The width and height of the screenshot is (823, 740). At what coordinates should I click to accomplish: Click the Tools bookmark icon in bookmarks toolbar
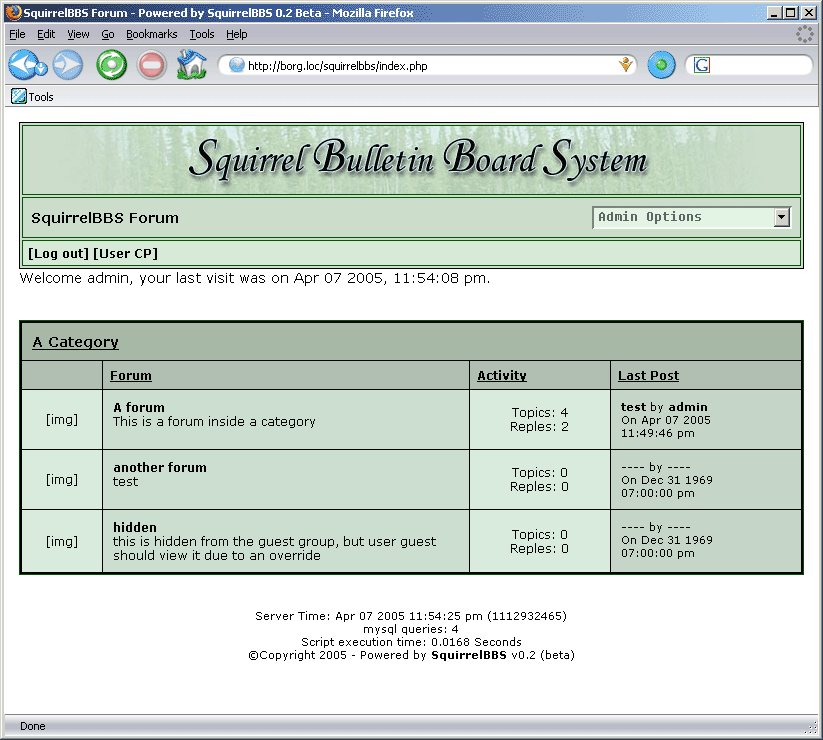pos(19,96)
